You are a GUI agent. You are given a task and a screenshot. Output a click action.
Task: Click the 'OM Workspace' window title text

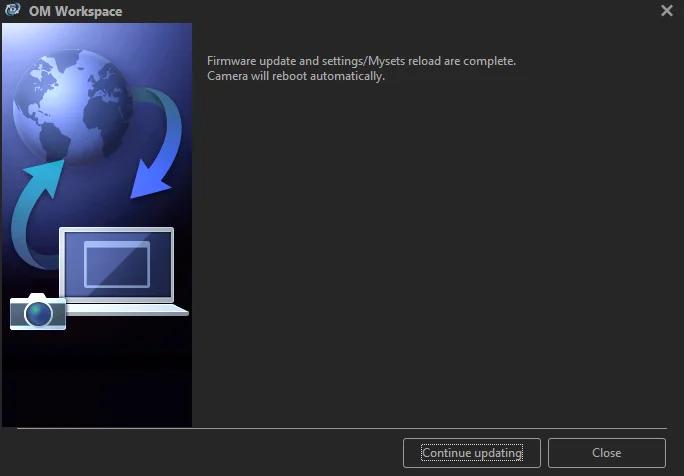(x=75, y=11)
